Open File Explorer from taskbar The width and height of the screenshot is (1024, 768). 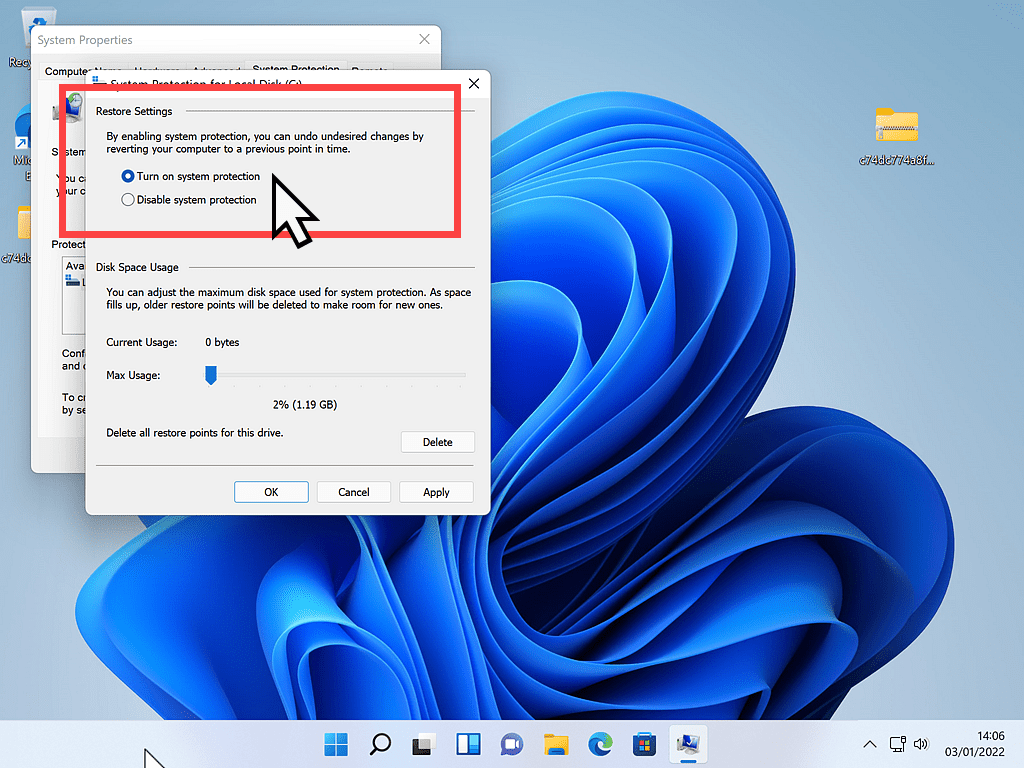556,744
